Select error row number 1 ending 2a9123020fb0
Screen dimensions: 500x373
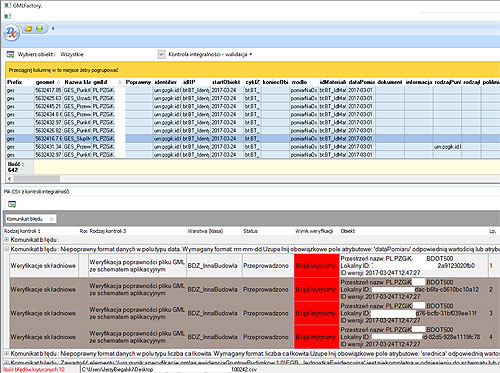(254, 266)
